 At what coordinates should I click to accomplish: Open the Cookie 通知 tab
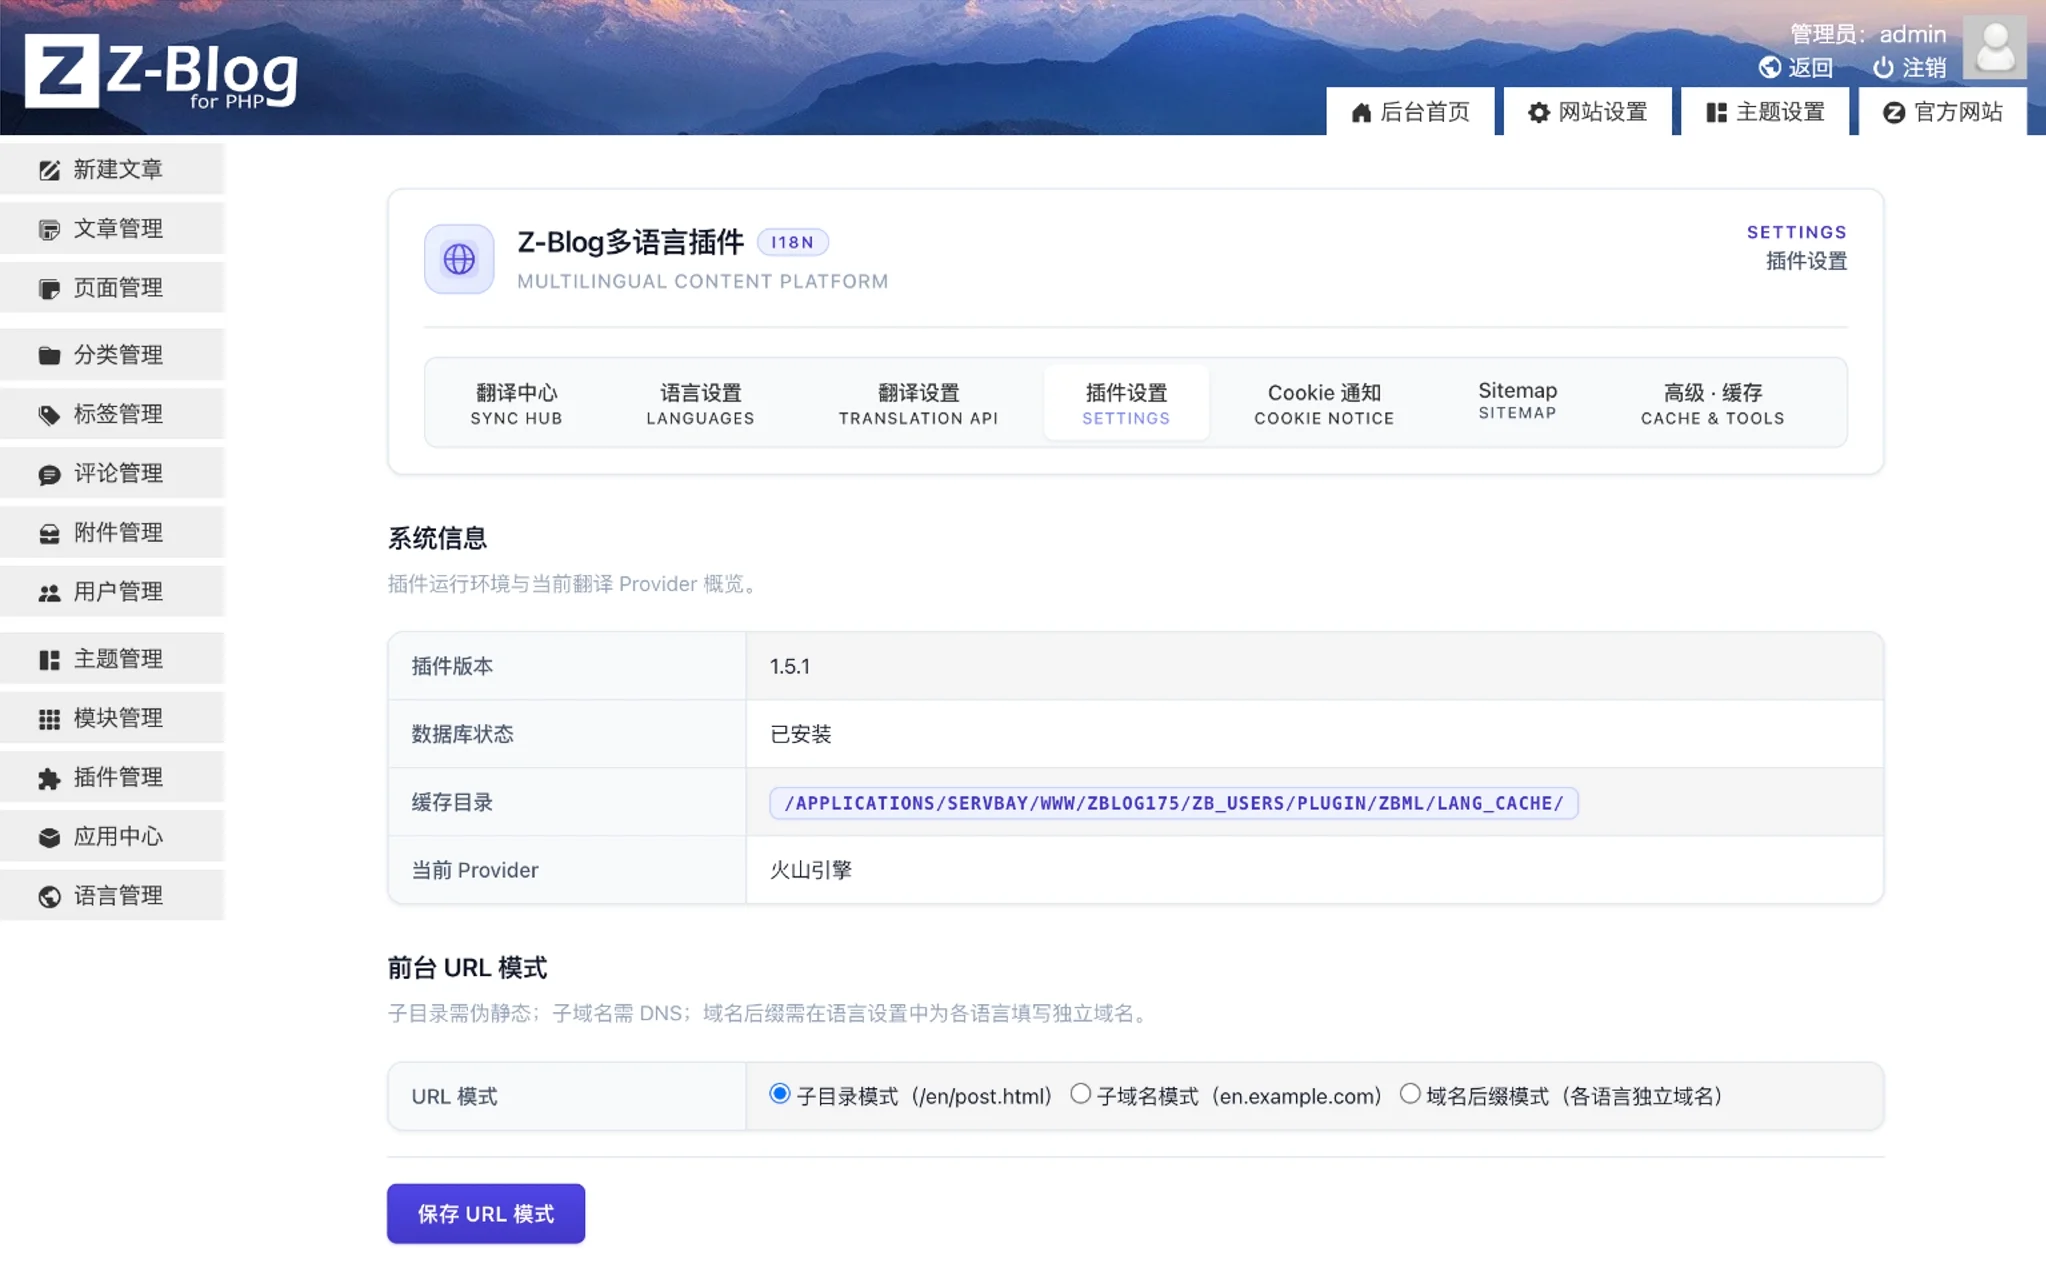click(1324, 403)
